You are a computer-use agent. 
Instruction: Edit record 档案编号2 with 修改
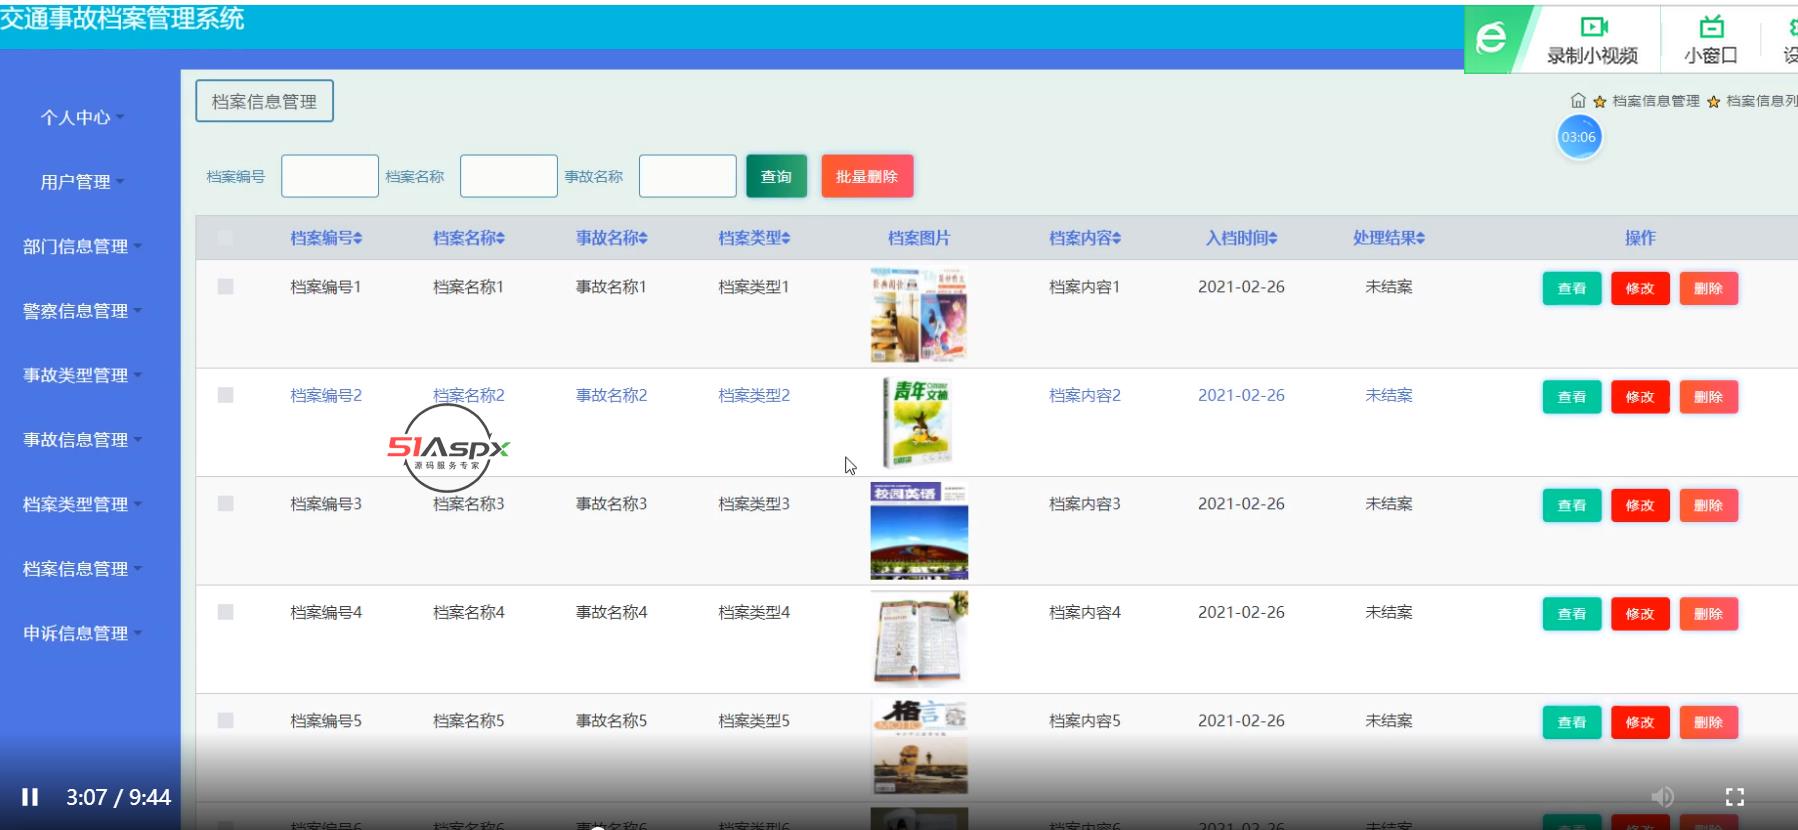pos(1640,397)
